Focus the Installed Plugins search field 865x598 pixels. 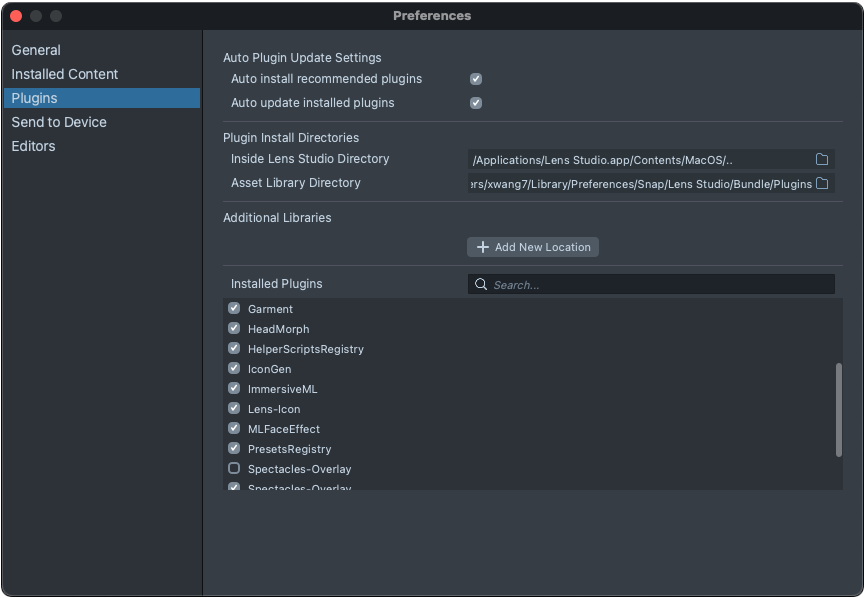(660, 285)
